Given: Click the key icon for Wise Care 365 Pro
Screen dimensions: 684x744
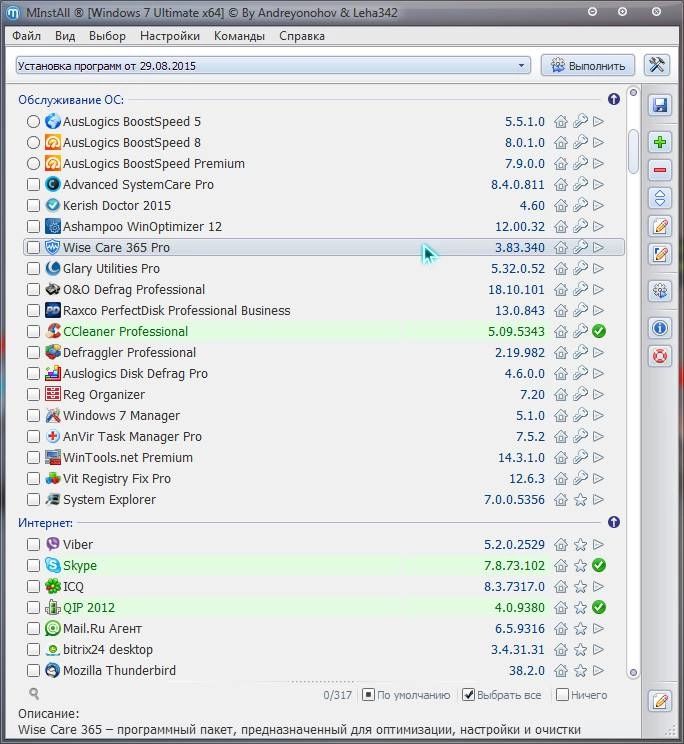Looking at the screenshot, I should point(580,247).
